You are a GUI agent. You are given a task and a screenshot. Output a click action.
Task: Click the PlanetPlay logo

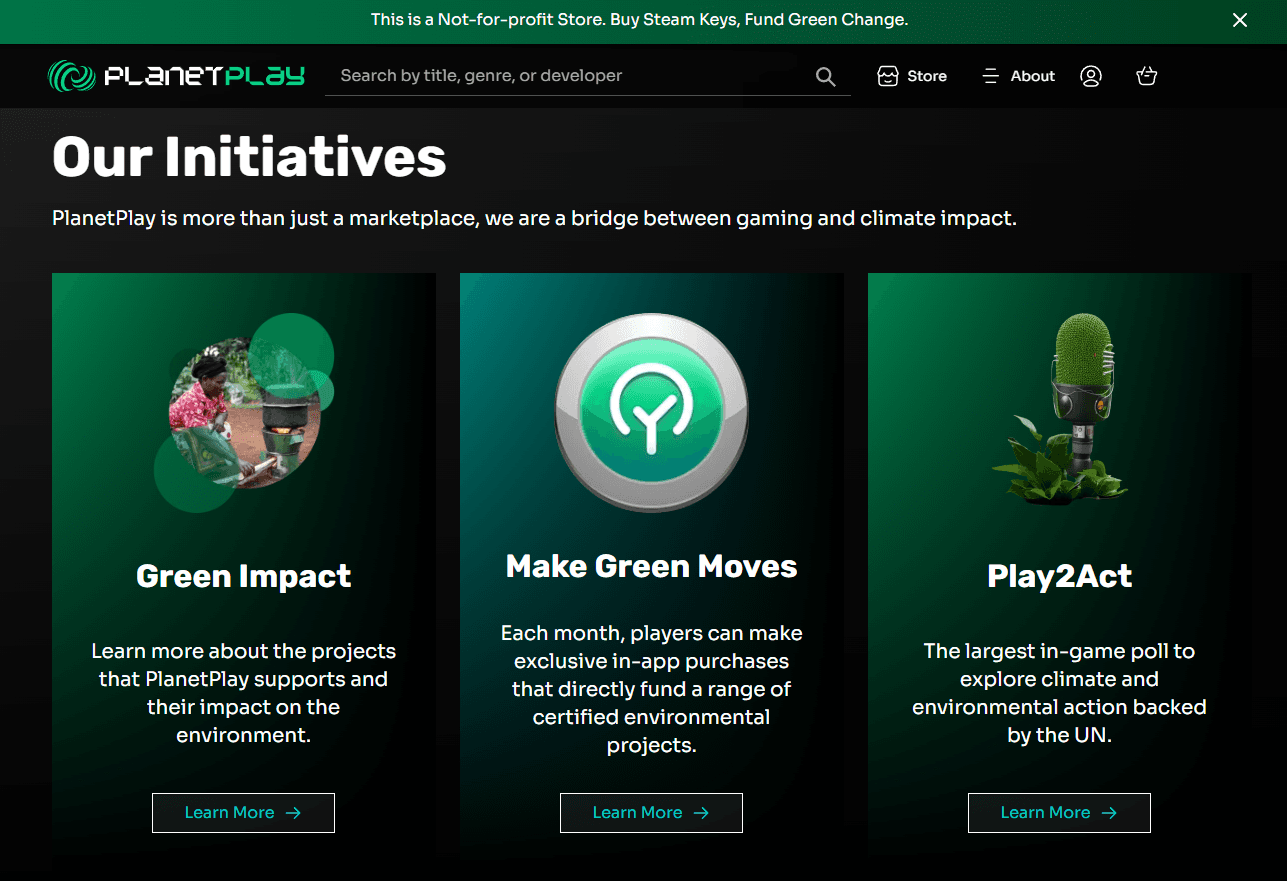(176, 76)
